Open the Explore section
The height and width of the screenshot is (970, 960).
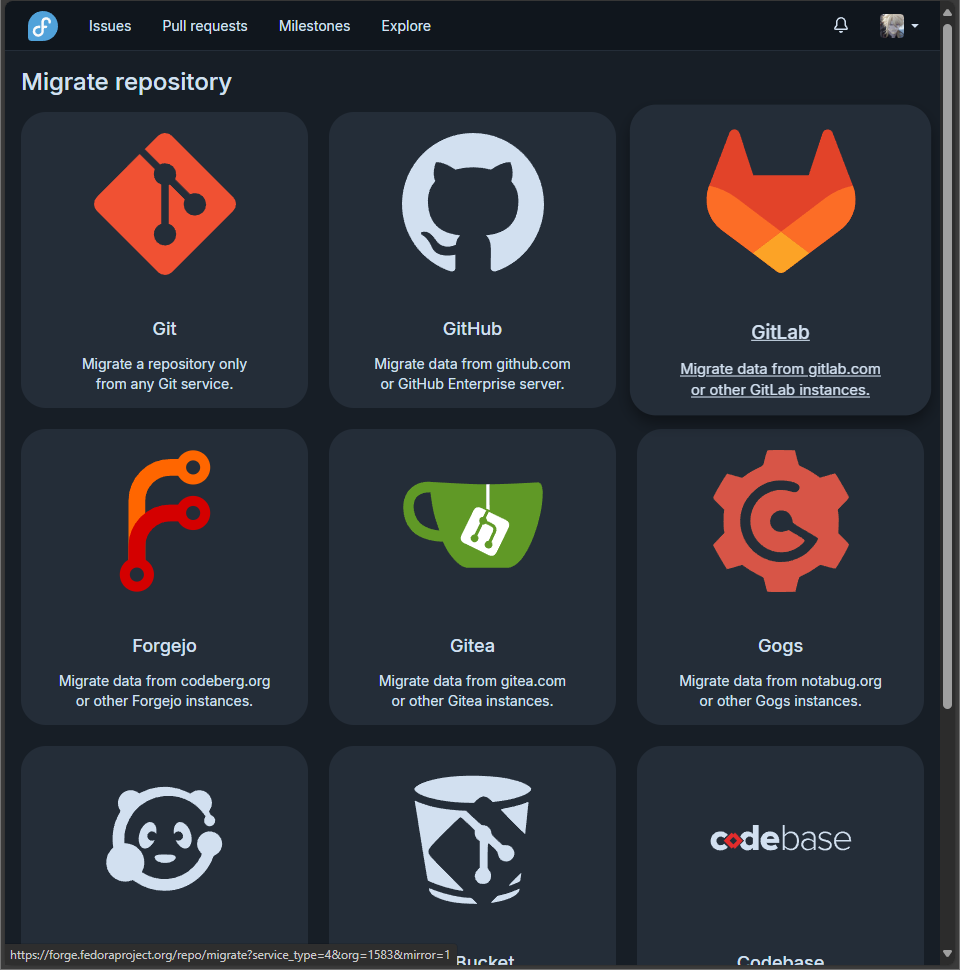click(x=405, y=26)
